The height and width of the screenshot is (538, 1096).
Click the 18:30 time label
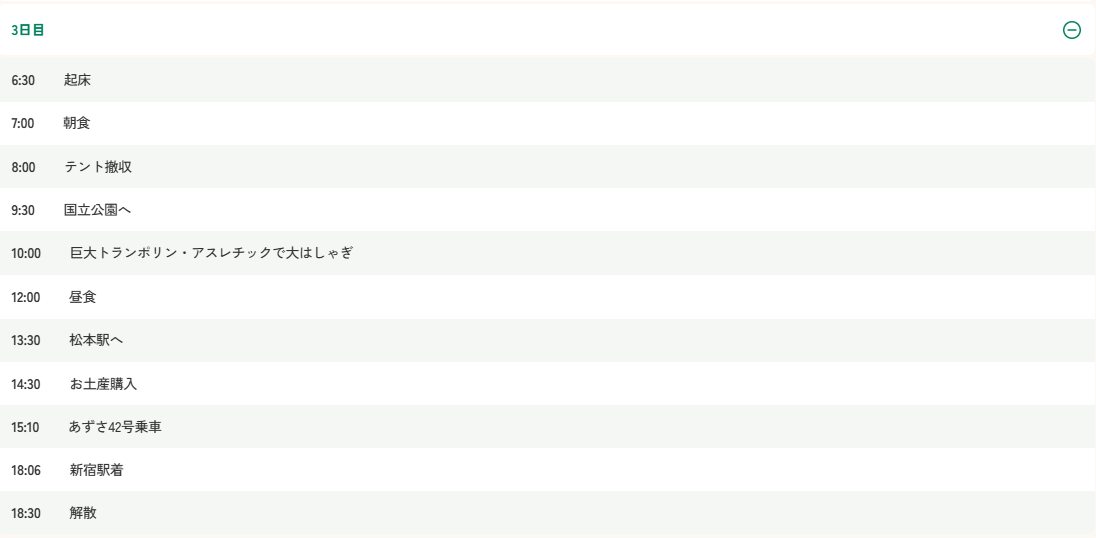click(26, 514)
